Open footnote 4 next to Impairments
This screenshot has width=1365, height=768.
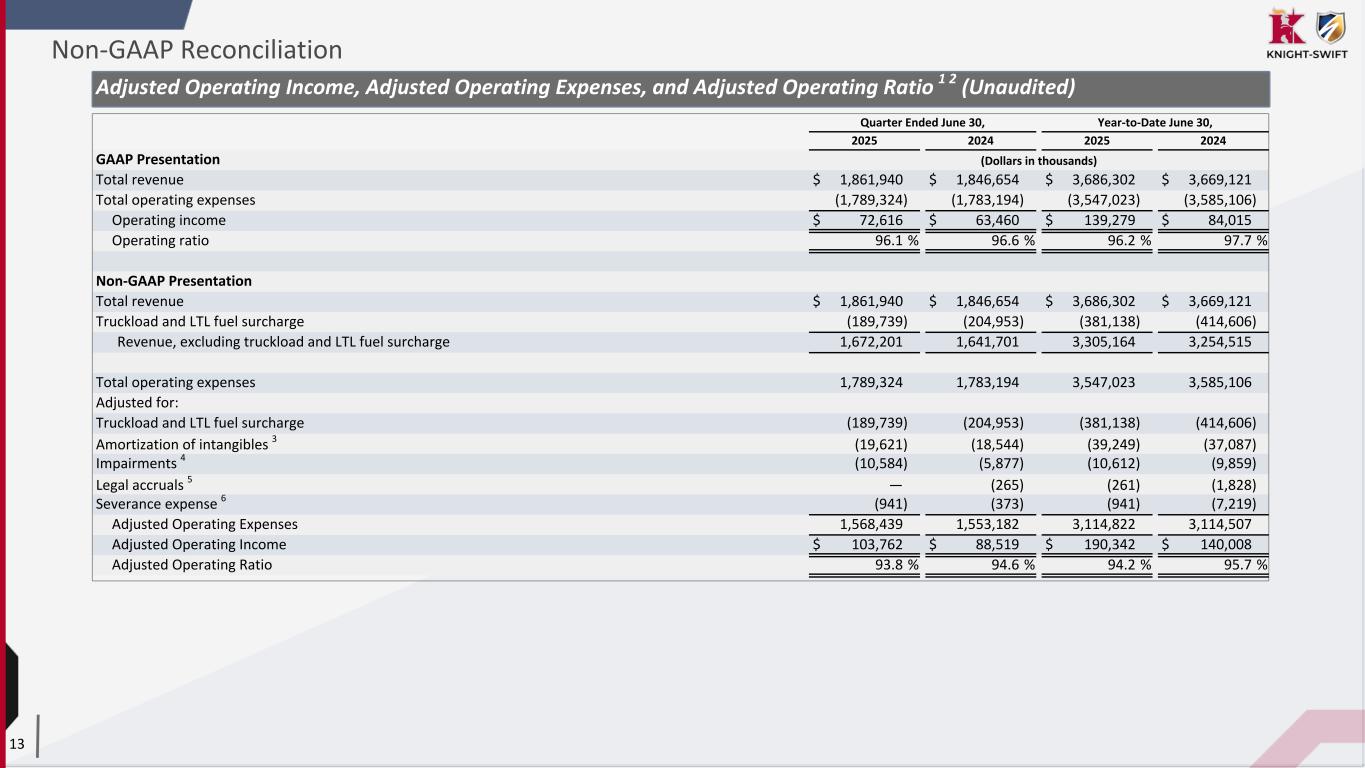(183, 459)
